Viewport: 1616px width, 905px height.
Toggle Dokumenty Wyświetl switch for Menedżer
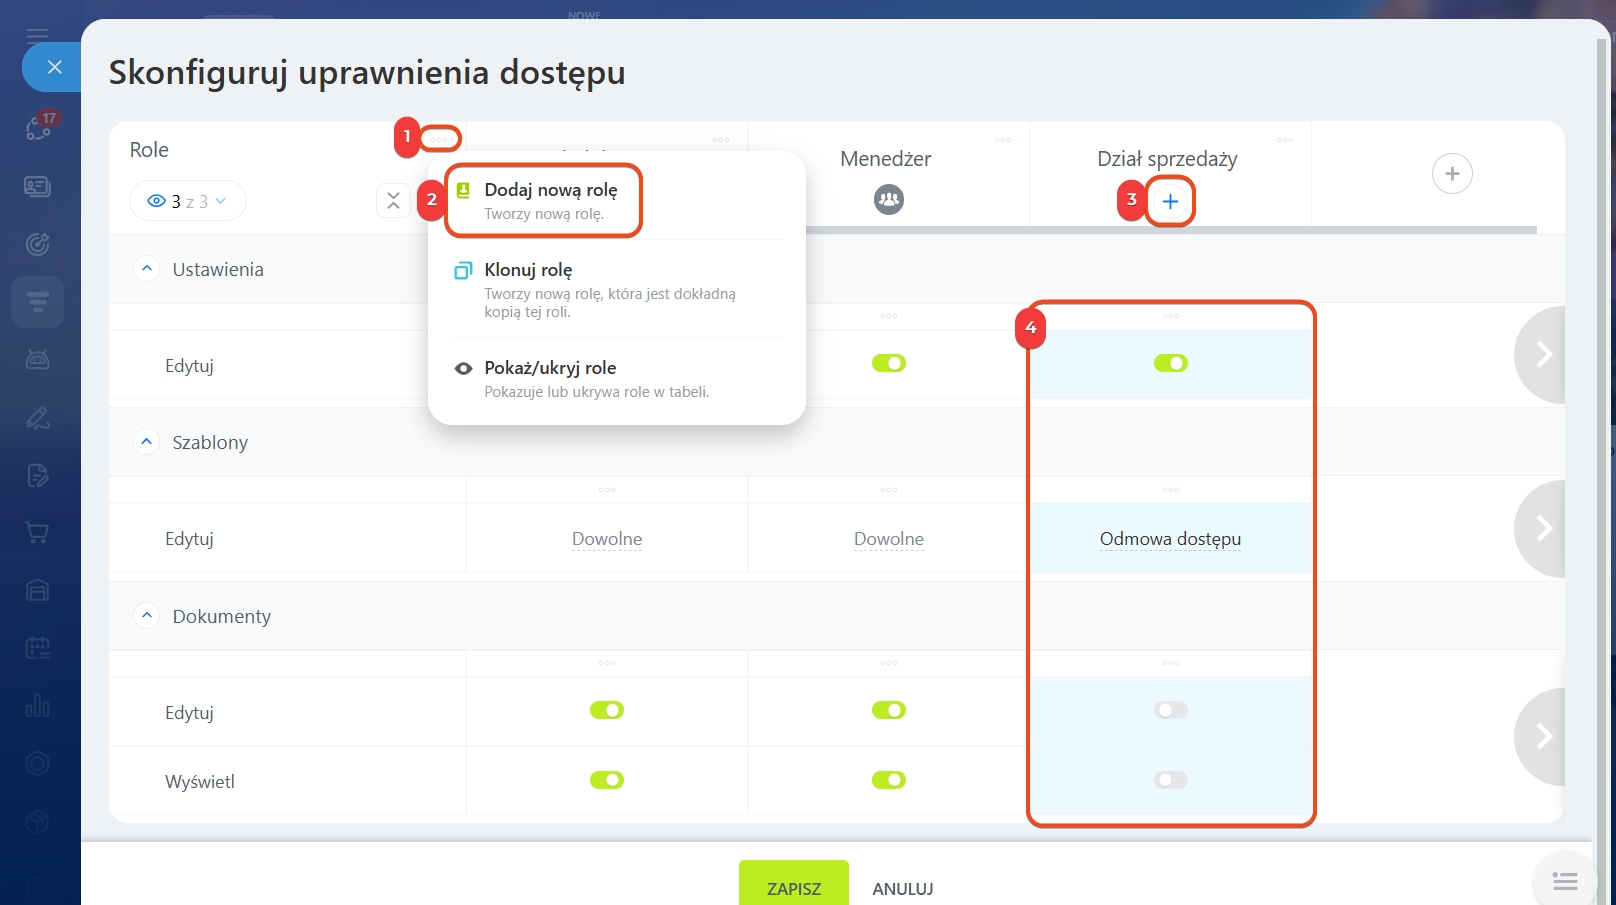tap(888, 780)
